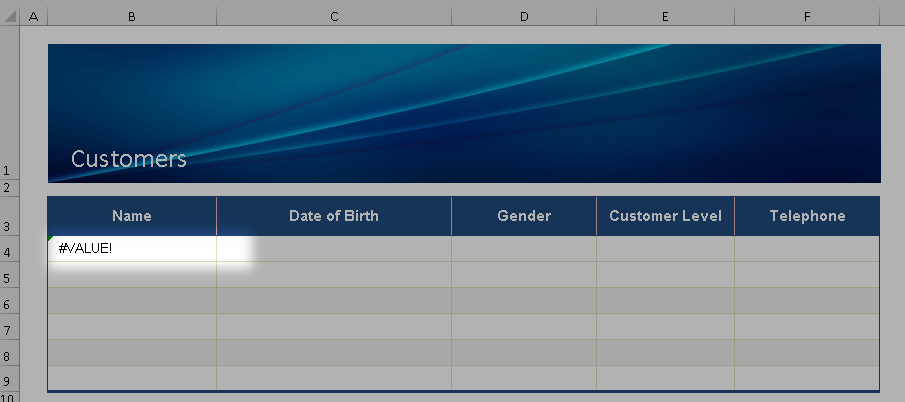Select column D header
Screen dimensions: 905x402
(523, 17)
